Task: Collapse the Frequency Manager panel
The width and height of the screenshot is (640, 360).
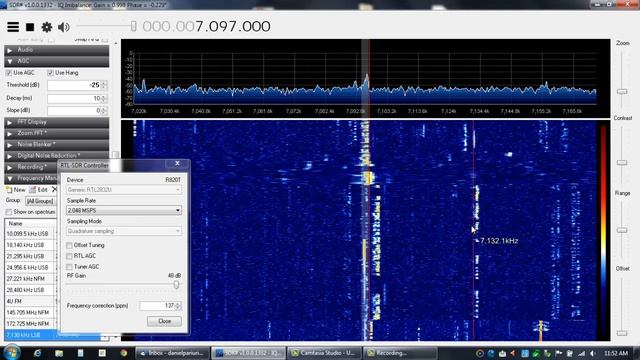Action: coord(31,178)
